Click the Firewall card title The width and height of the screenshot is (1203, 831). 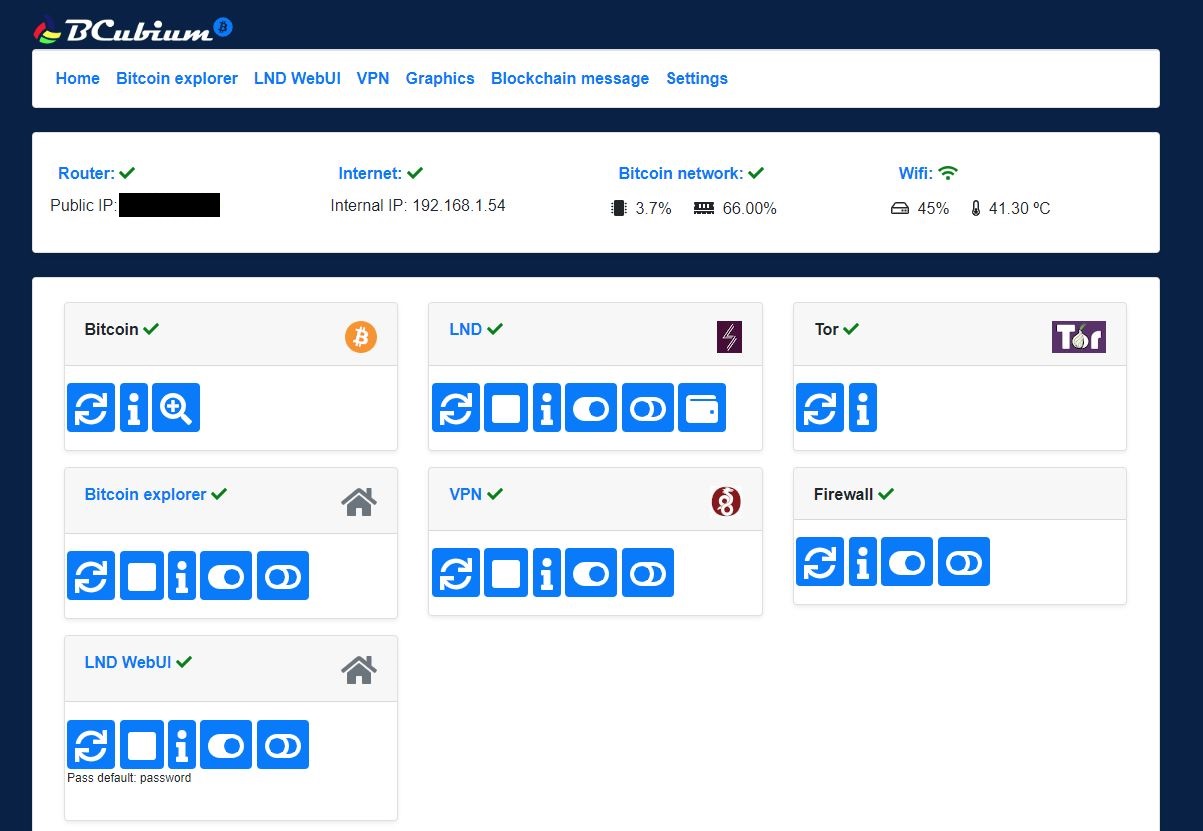843,494
